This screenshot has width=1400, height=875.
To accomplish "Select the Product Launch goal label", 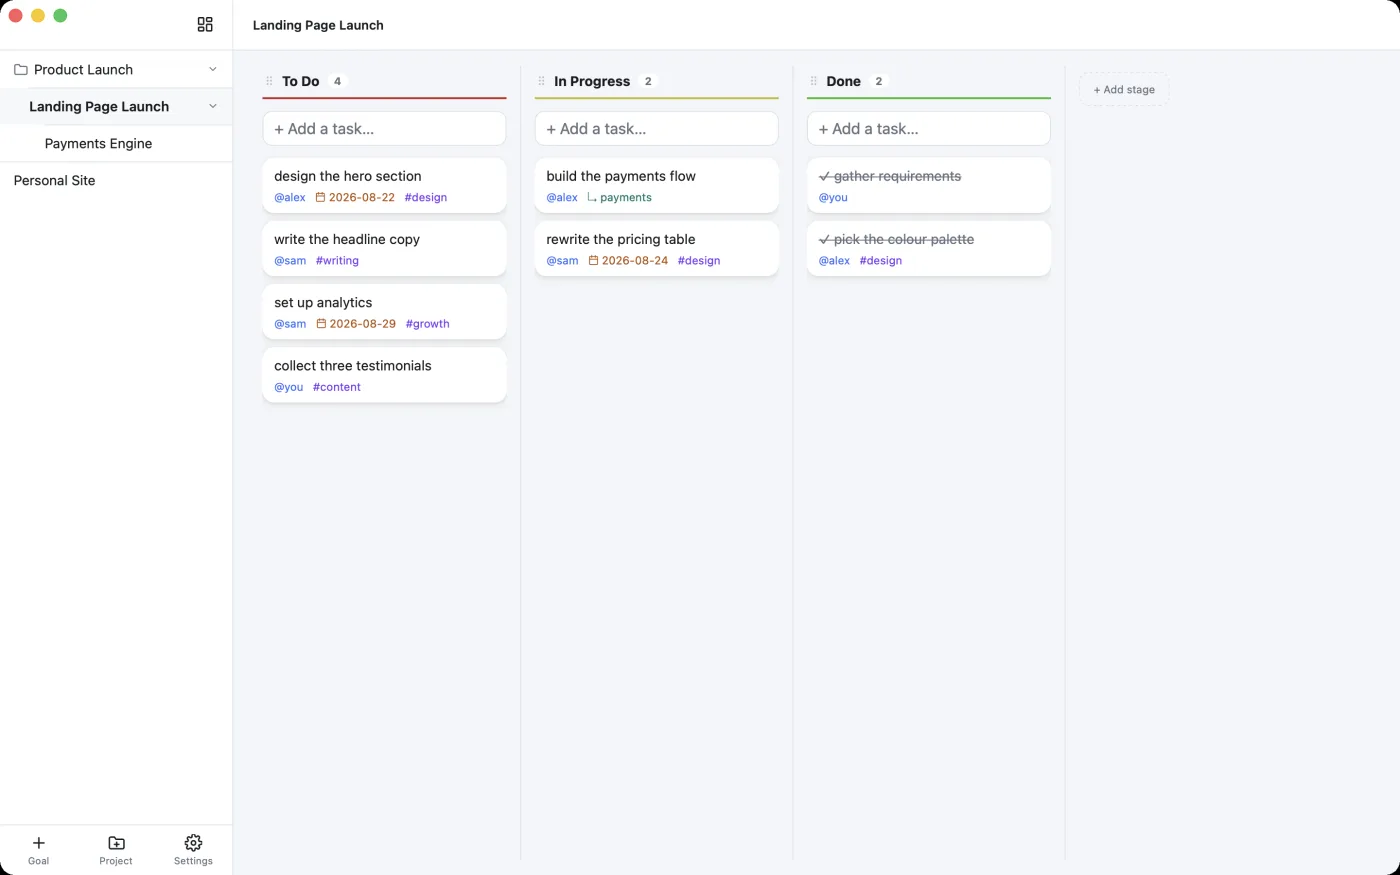I will coord(83,69).
